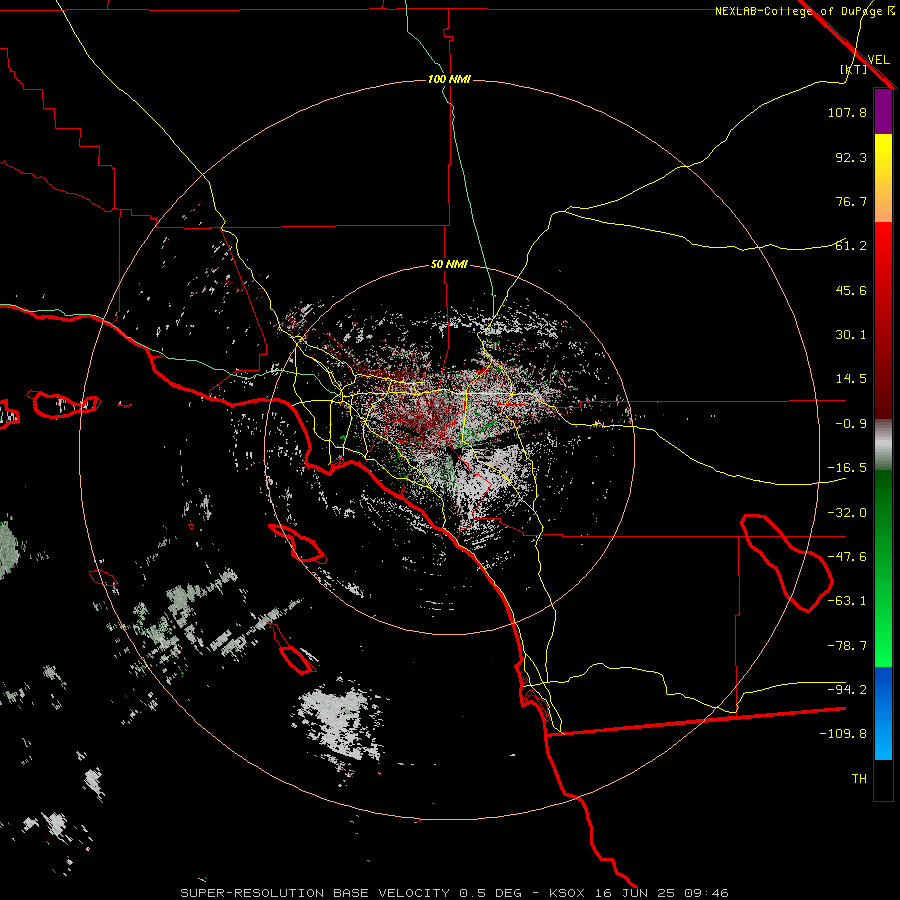Click the blue segment of color bar

tap(883, 713)
